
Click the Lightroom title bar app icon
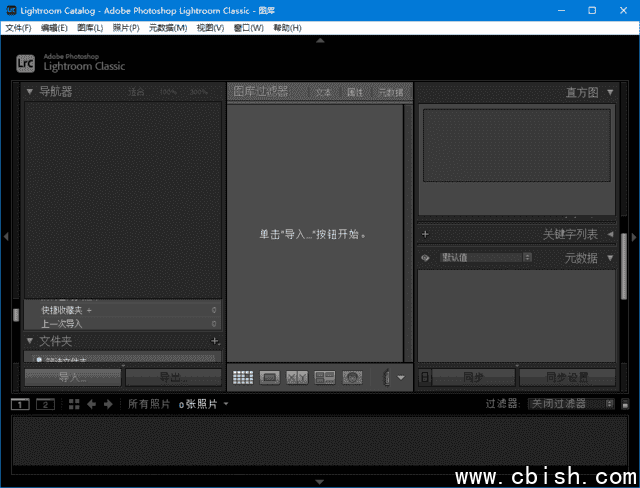coord(11,10)
